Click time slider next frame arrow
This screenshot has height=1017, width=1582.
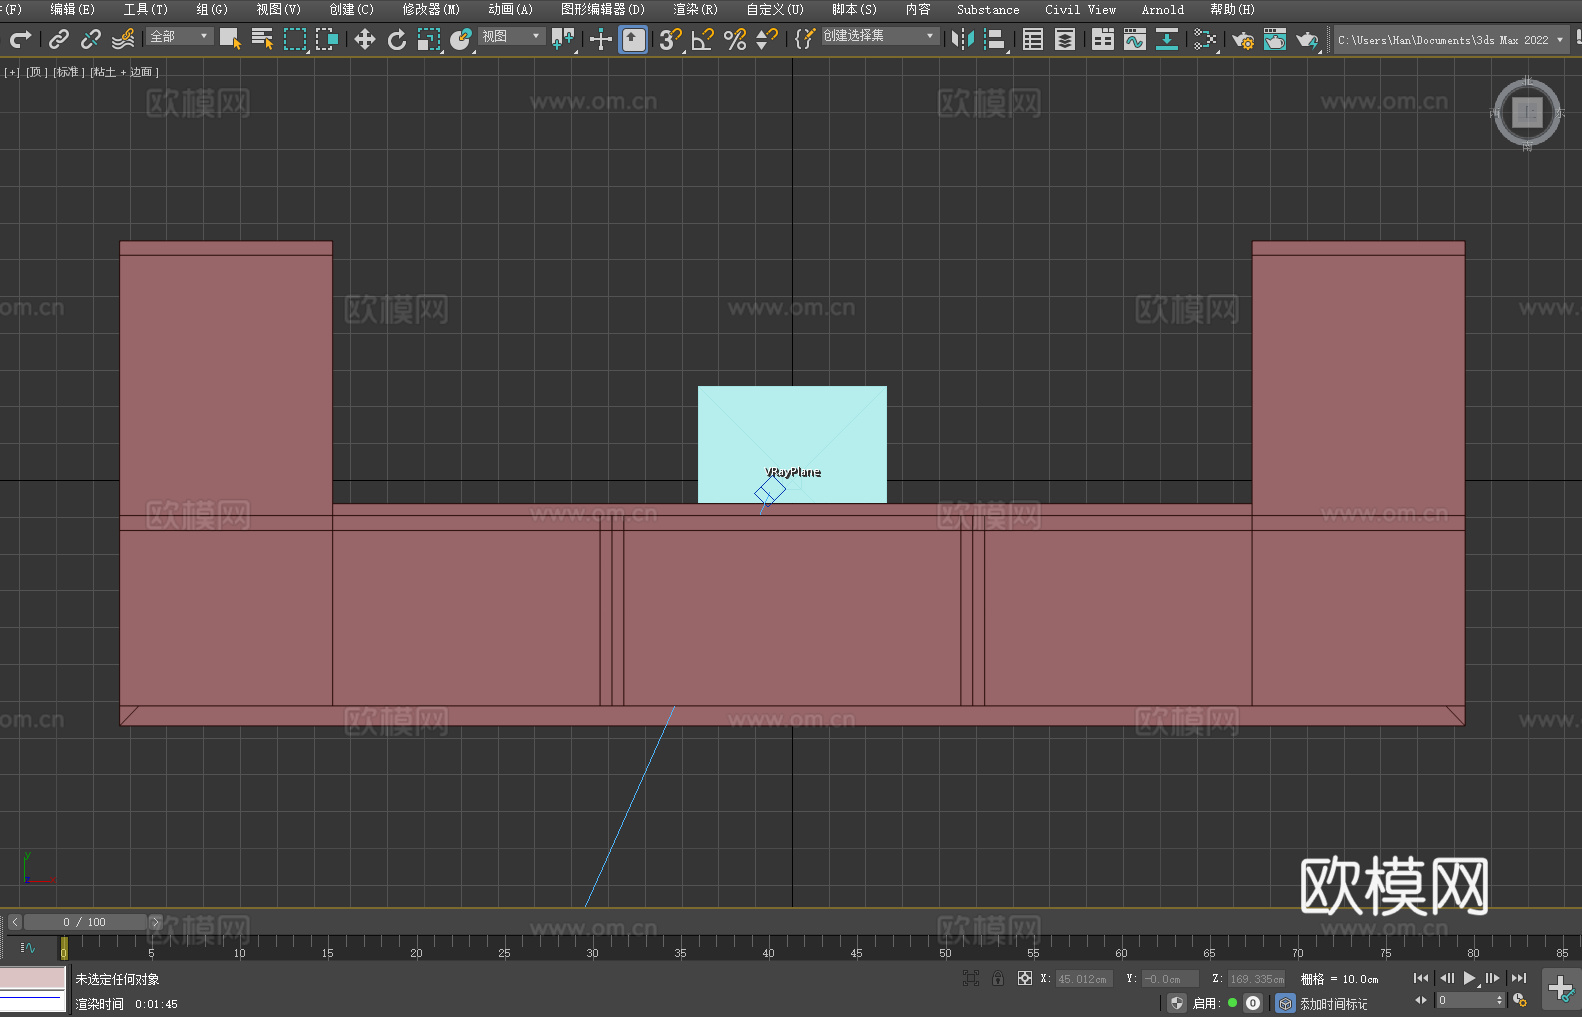click(x=155, y=922)
